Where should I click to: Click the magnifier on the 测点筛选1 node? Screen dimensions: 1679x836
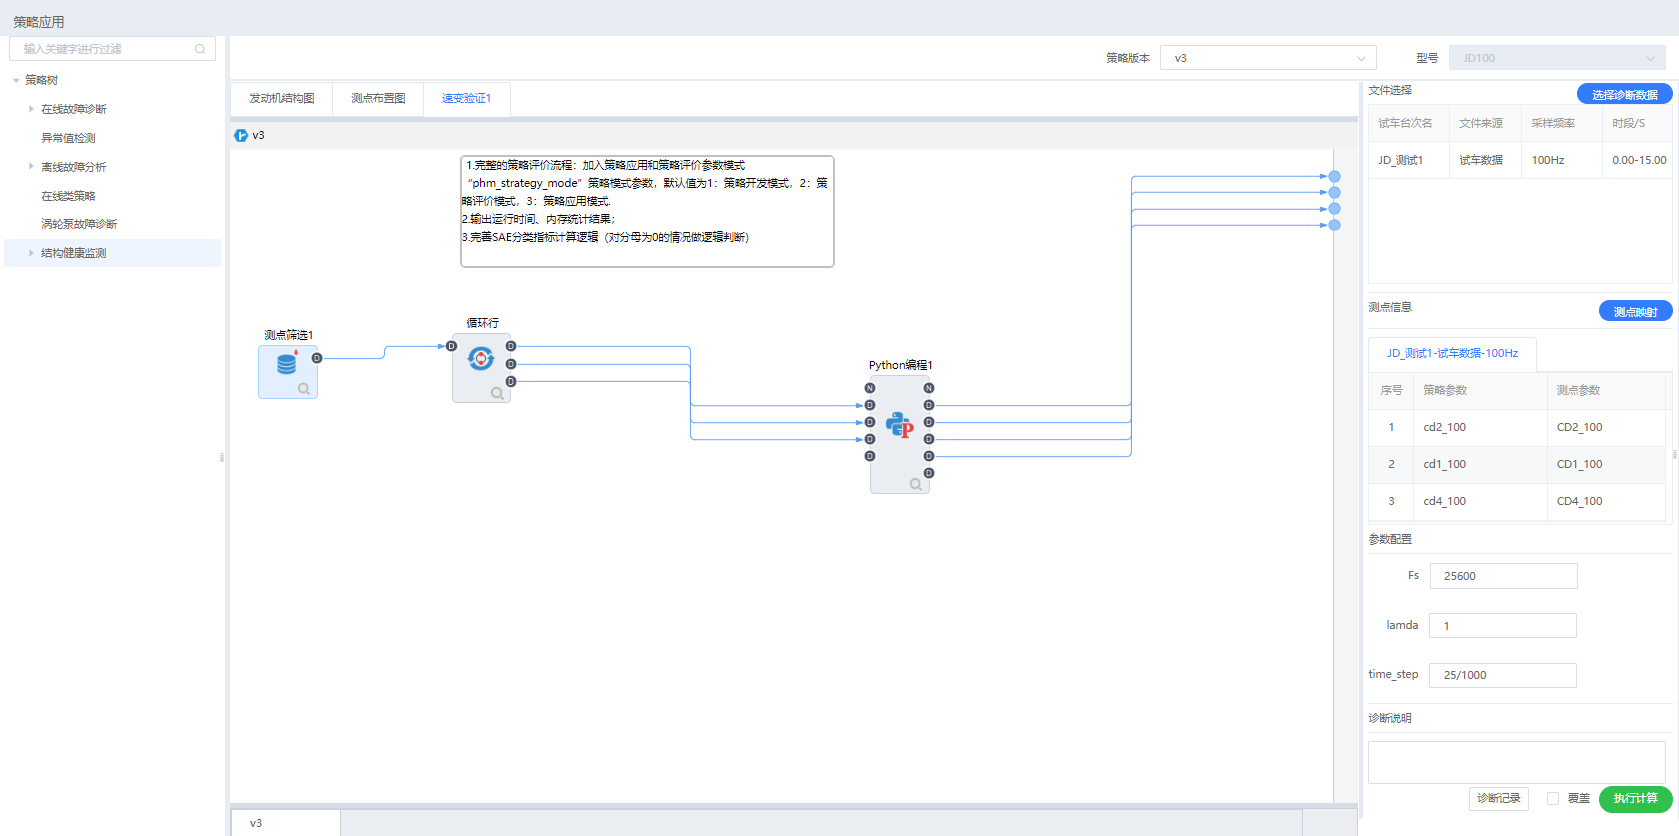tap(304, 389)
